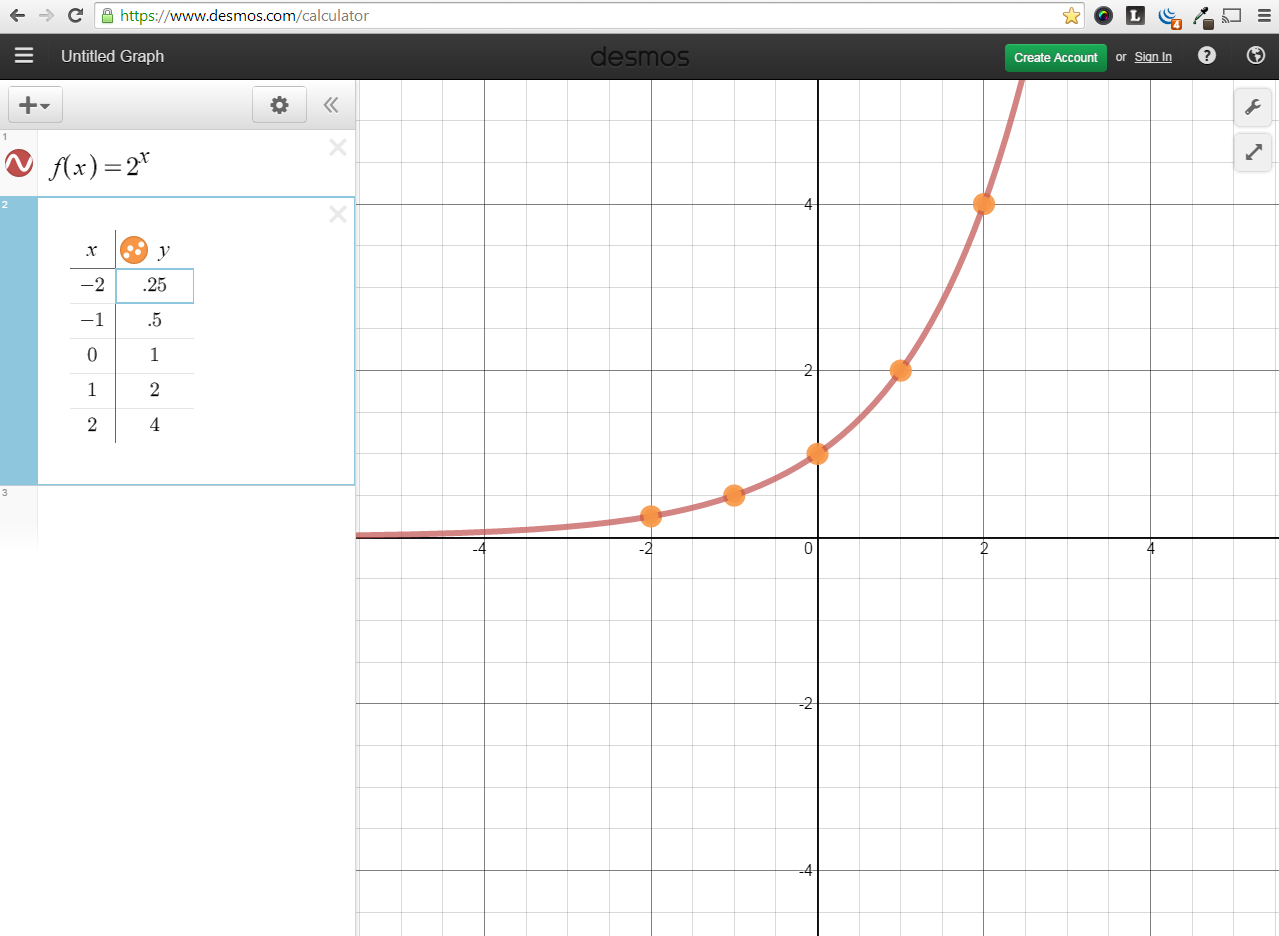Collapse the expression list panel
The image size is (1279, 936).
[x=331, y=105]
